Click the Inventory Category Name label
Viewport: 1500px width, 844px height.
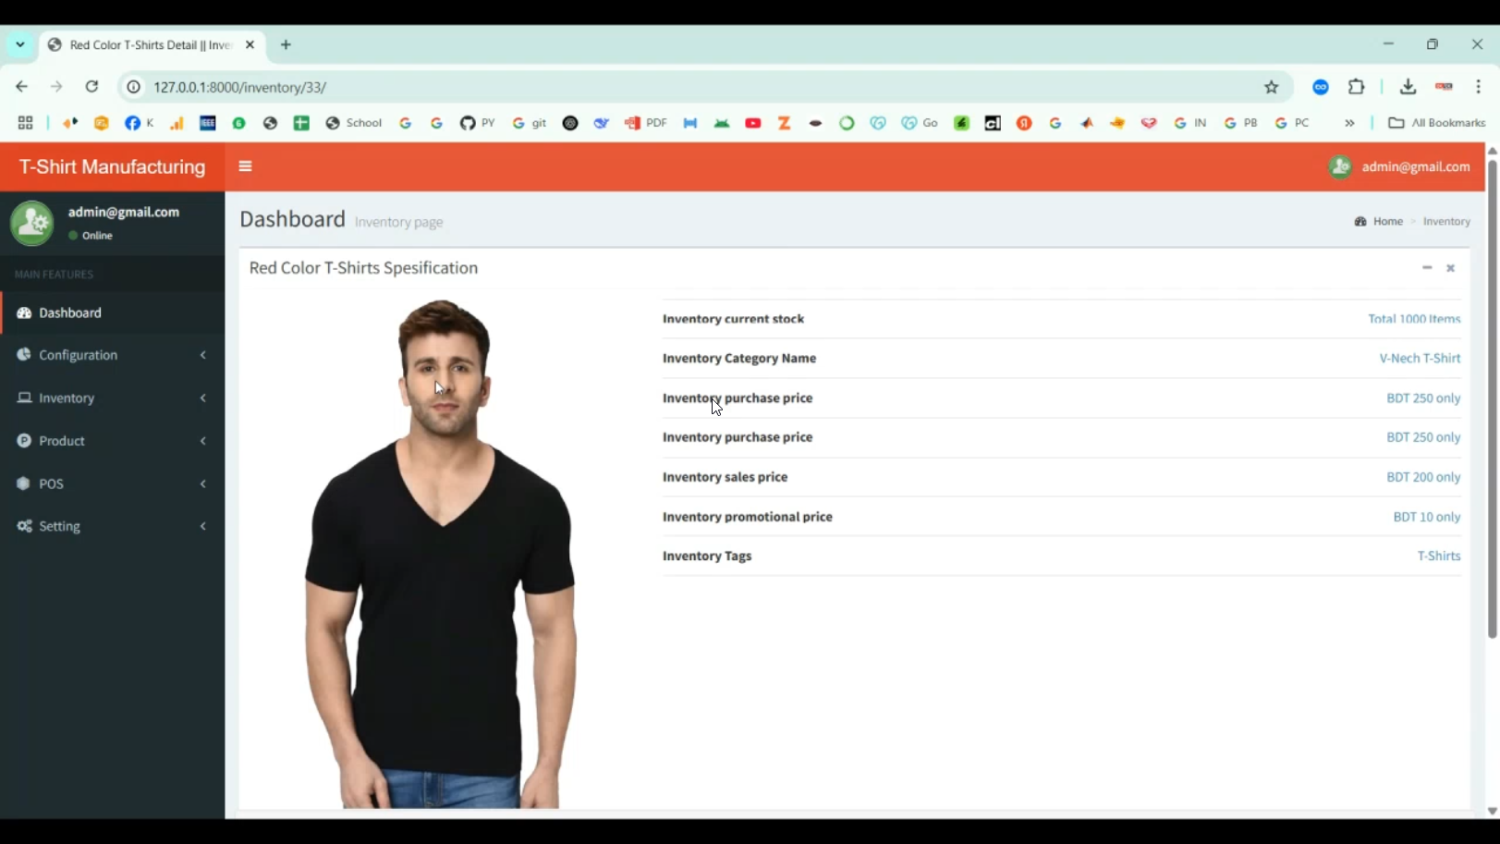pos(739,358)
